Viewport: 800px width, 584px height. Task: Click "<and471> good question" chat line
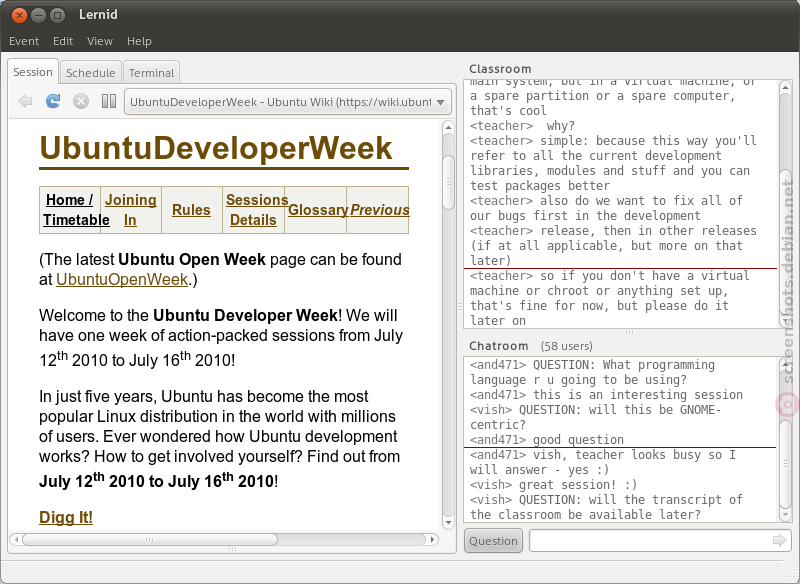[x=547, y=440]
